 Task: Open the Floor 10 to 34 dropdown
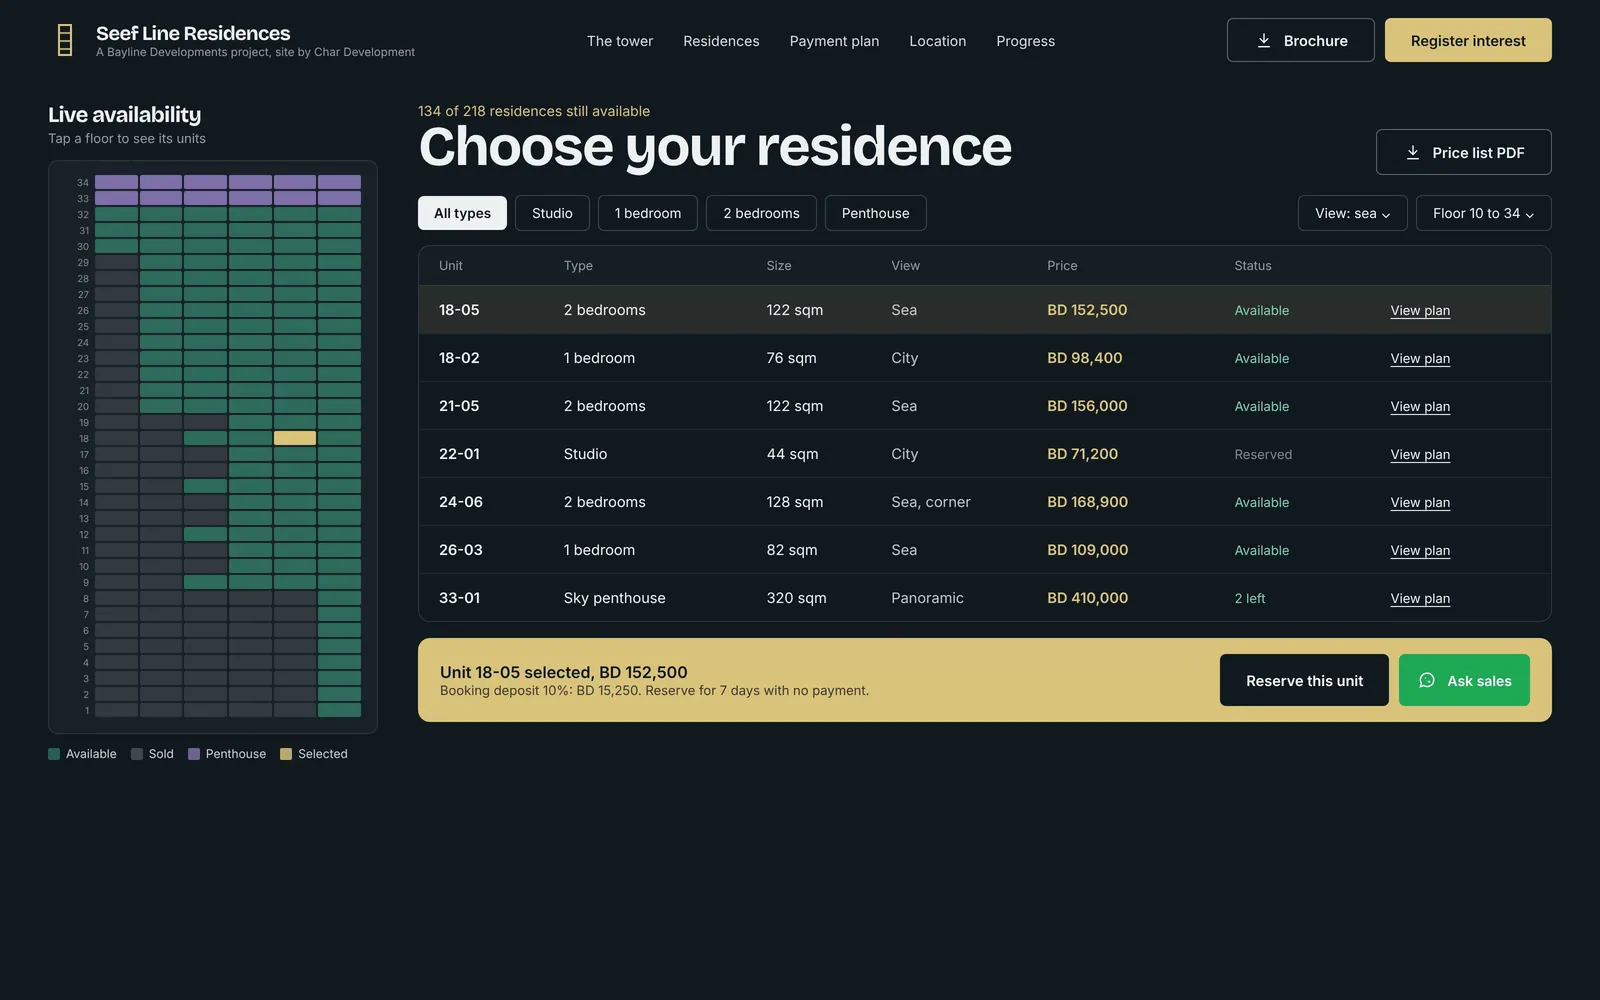point(1483,213)
